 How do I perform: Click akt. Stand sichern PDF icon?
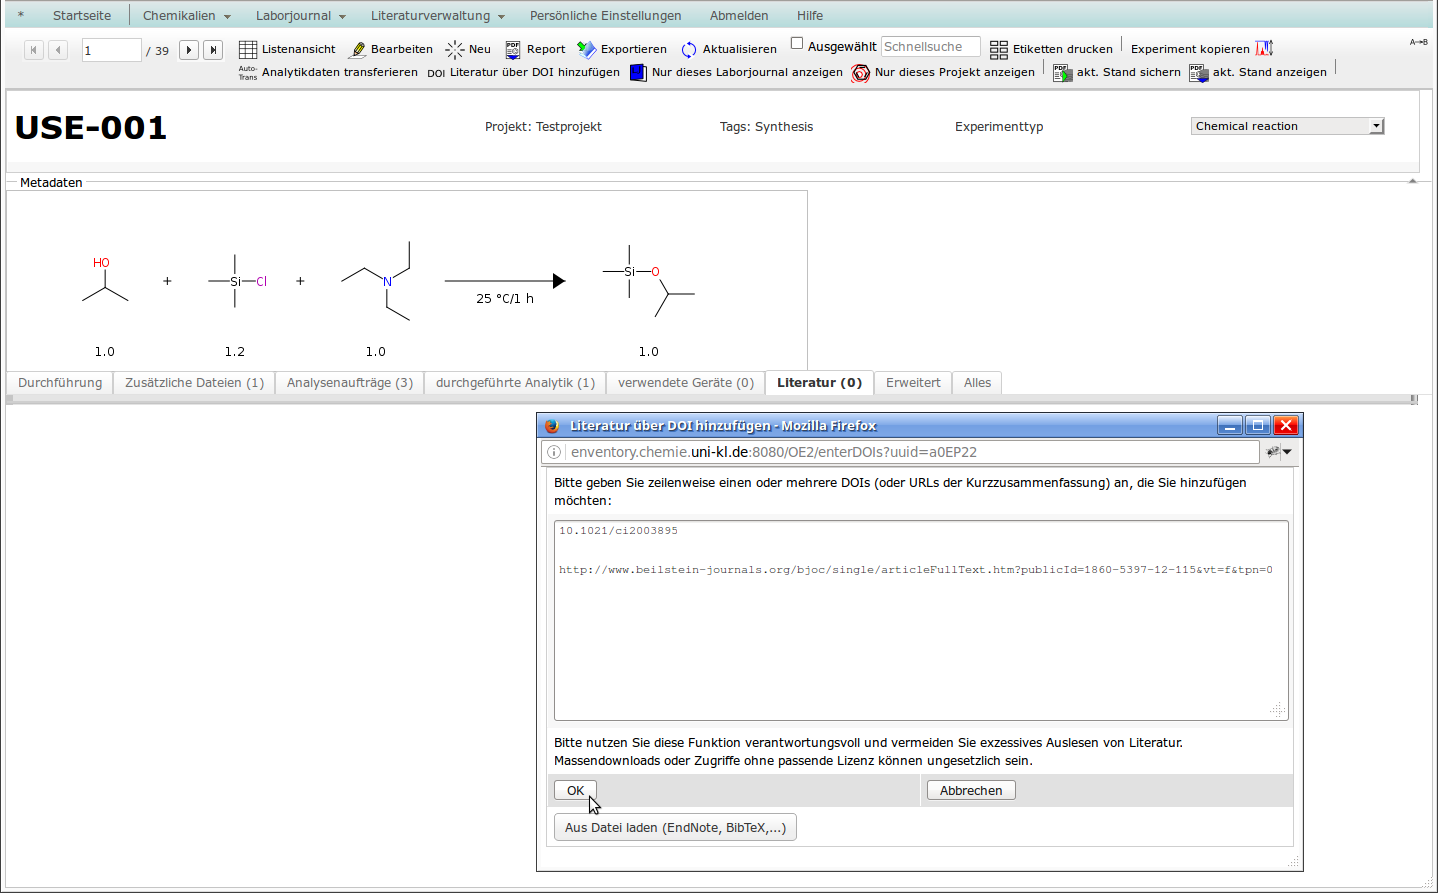tap(1062, 72)
